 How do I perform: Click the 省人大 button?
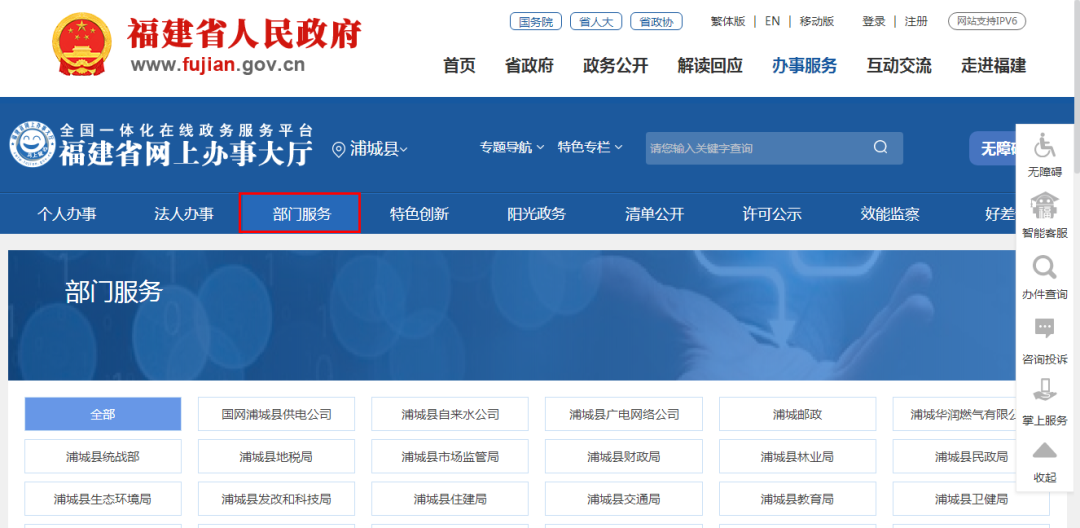pyautogui.click(x=596, y=21)
